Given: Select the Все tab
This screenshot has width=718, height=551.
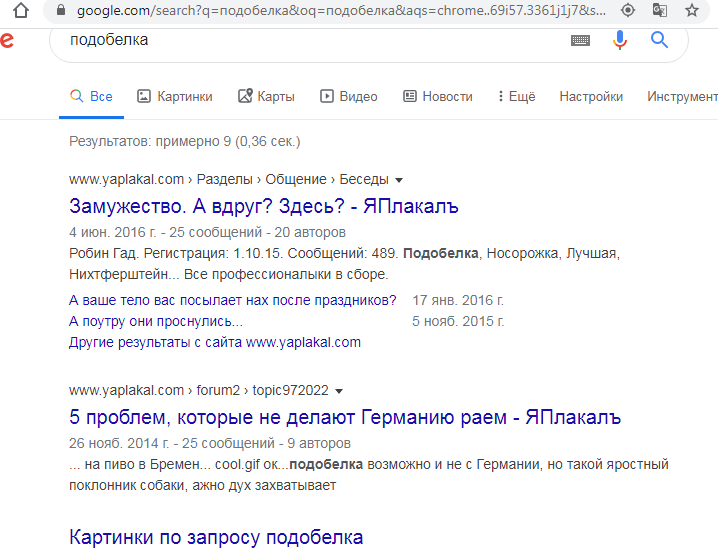Looking at the screenshot, I should tap(91, 97).
